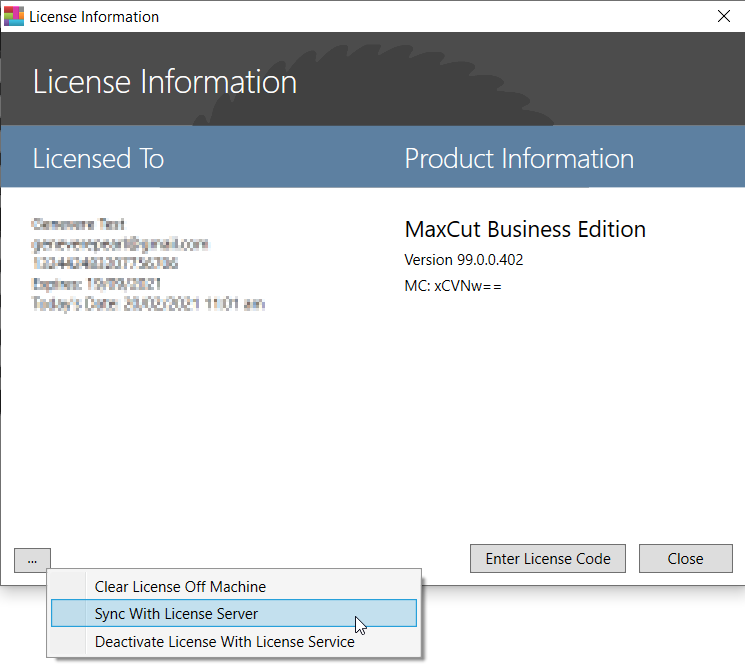This screenshot has width=745, height=668.
Task: Click the Close button at bottom right
Action: 685,559
